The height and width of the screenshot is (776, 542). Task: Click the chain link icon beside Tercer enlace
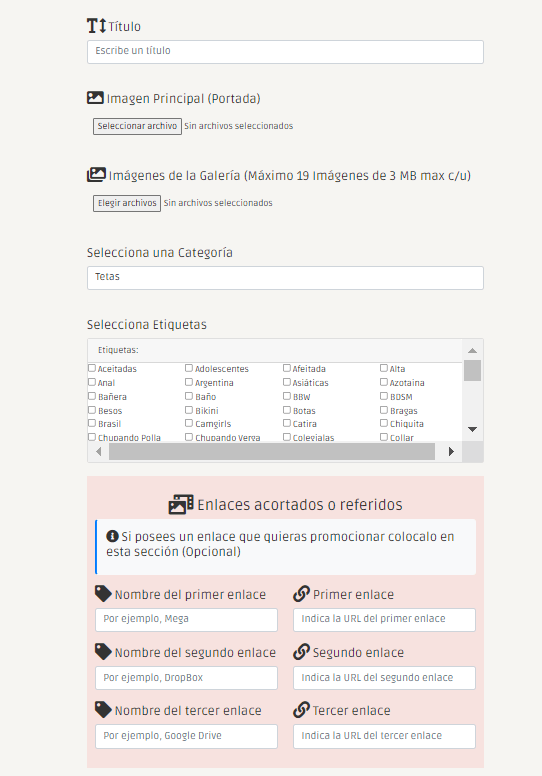point(301,710)
